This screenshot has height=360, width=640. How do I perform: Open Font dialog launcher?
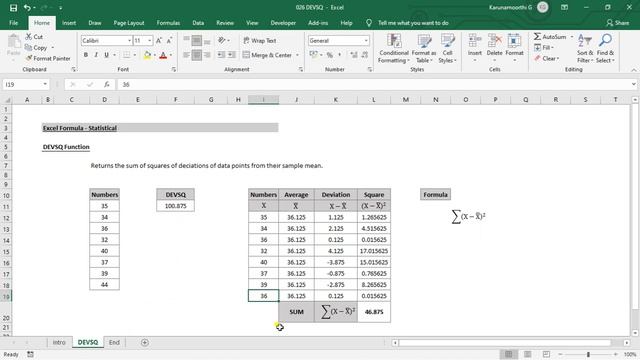pyautogui.click(x=174, y=70)
